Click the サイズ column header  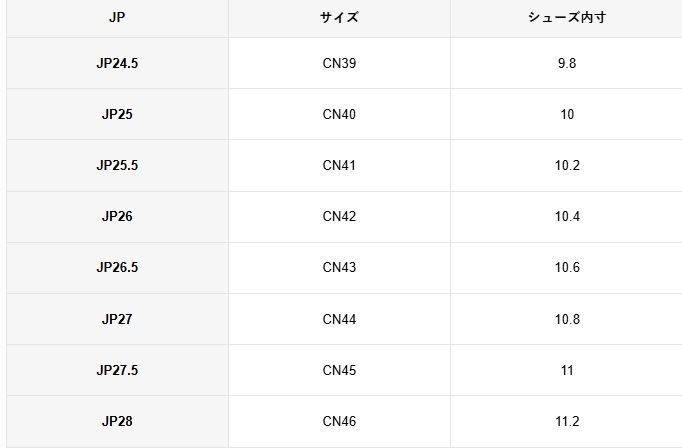click(339, 18)
